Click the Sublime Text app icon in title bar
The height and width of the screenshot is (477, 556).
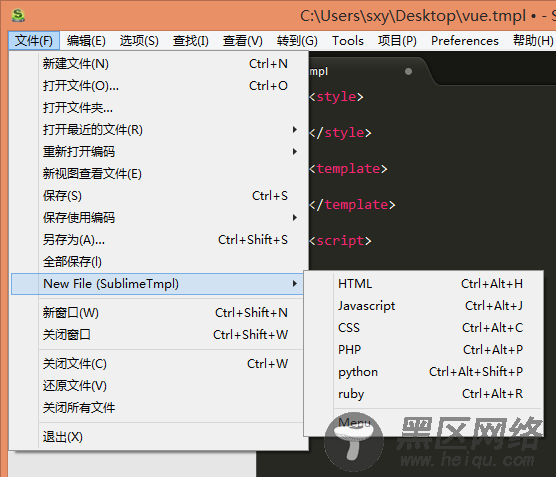(18, 15)
